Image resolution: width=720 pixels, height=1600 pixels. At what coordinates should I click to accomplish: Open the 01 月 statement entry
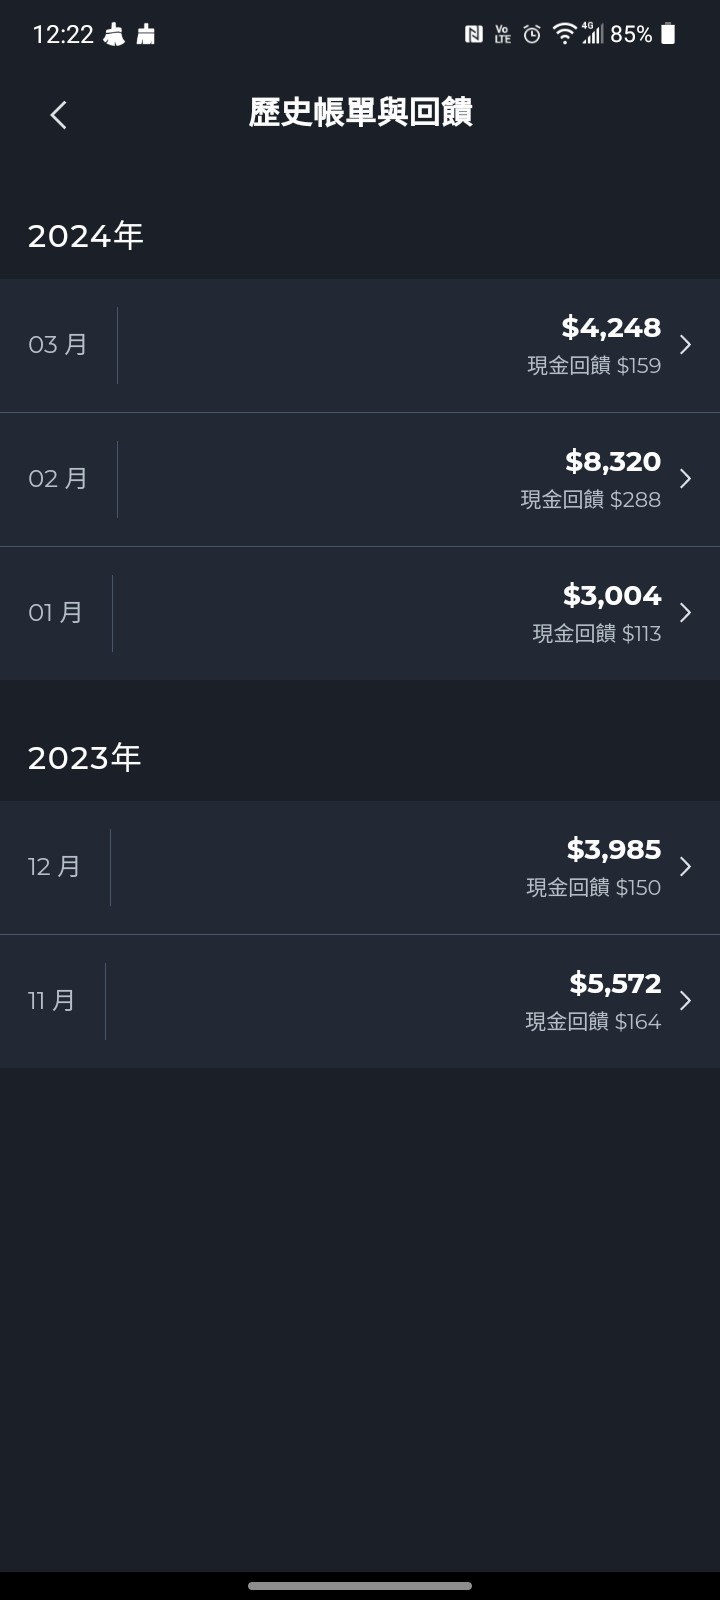[x=360, y=614]
